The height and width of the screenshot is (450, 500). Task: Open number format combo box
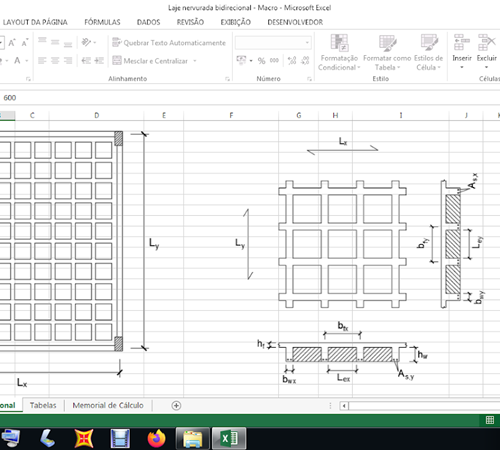click(273, 43)
